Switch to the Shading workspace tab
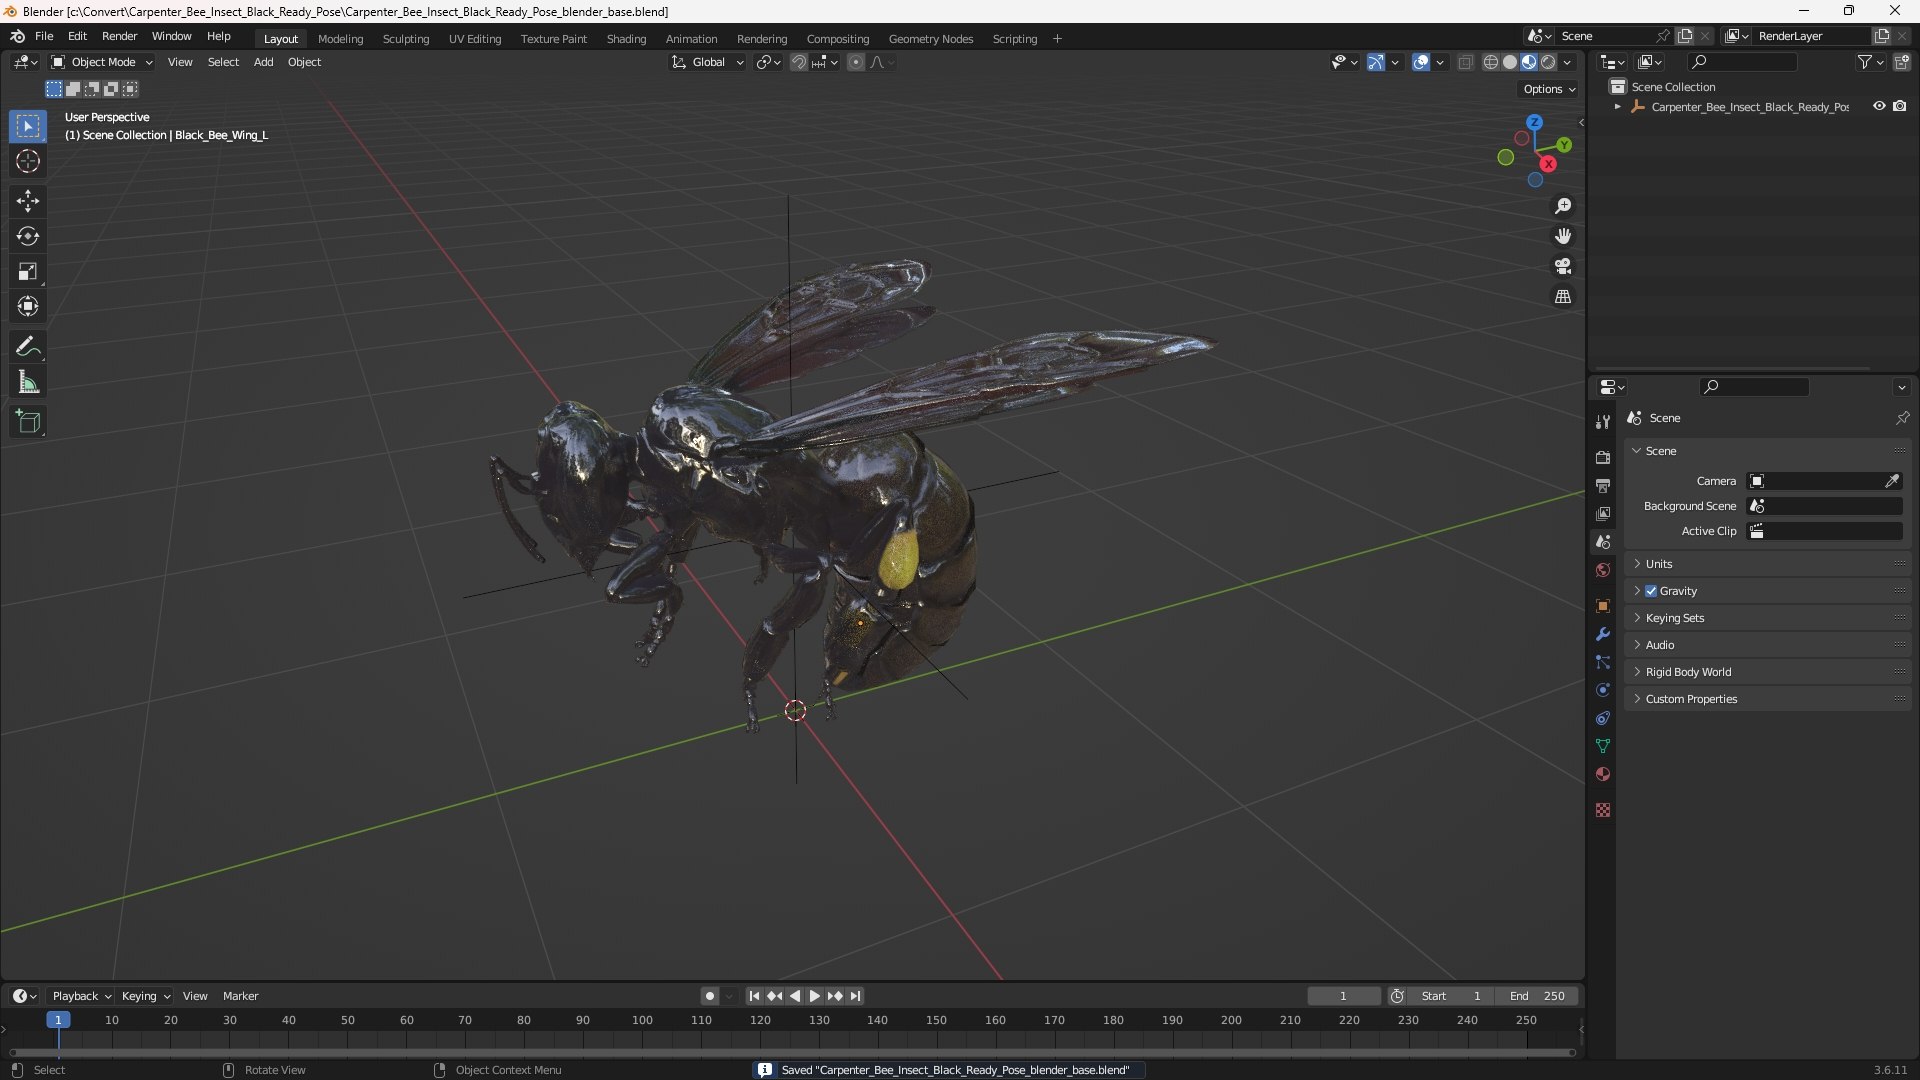This screenshot has height=1080, width=1920. point(626,39)
